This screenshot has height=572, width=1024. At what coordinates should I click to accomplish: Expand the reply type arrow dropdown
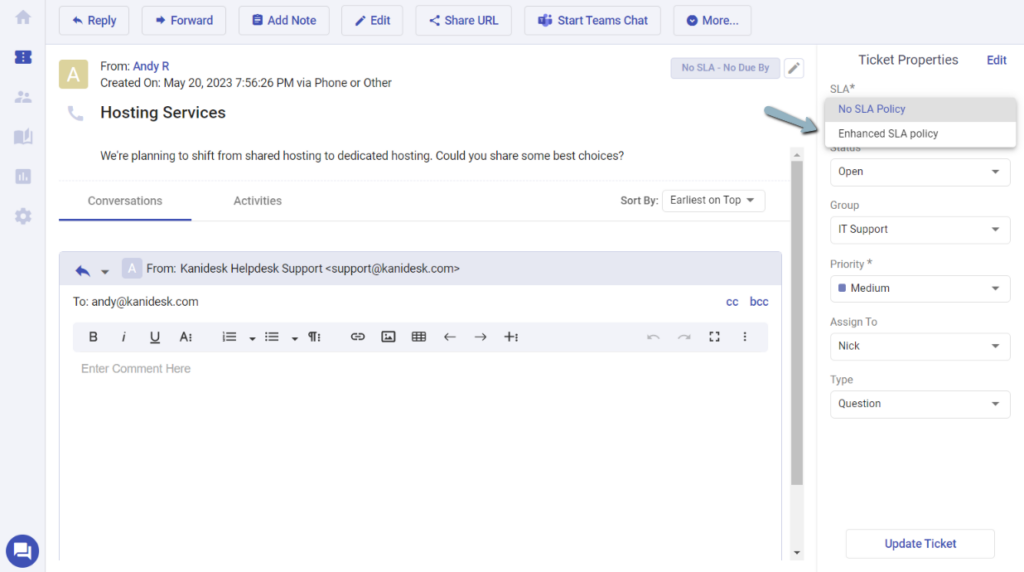104,271
